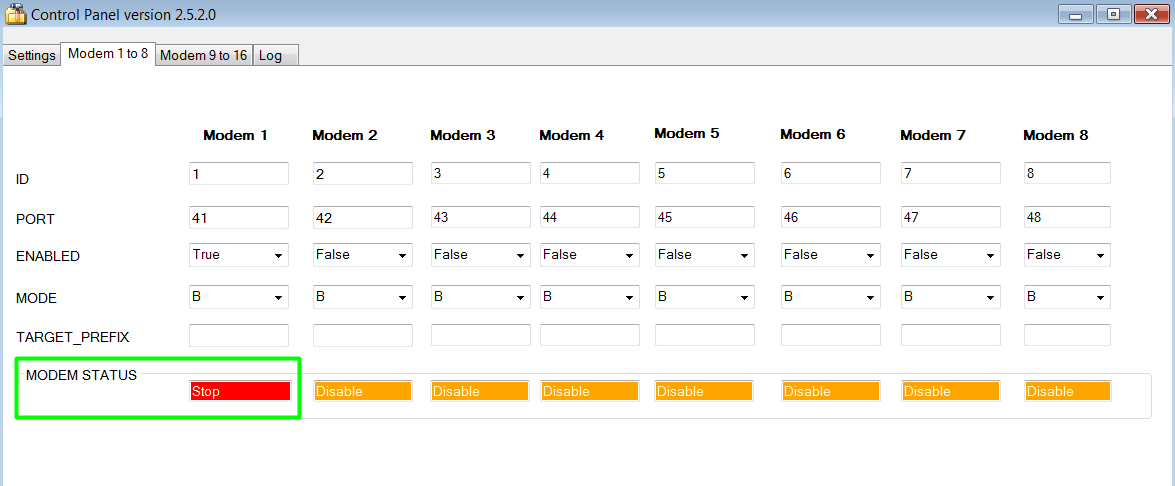Click Modem 5 TARGET_PREFIX text box
Viewport: 1175px width, 486px height.
coord(704,335)
